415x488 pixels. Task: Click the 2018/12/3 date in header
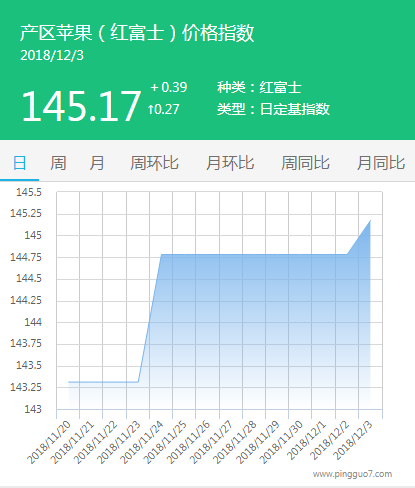(x=52, y=55)
